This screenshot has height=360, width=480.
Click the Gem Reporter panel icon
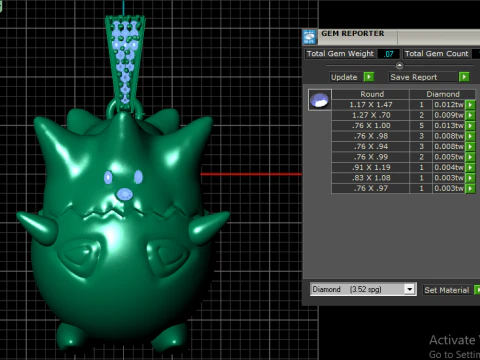tap(309, 37)
